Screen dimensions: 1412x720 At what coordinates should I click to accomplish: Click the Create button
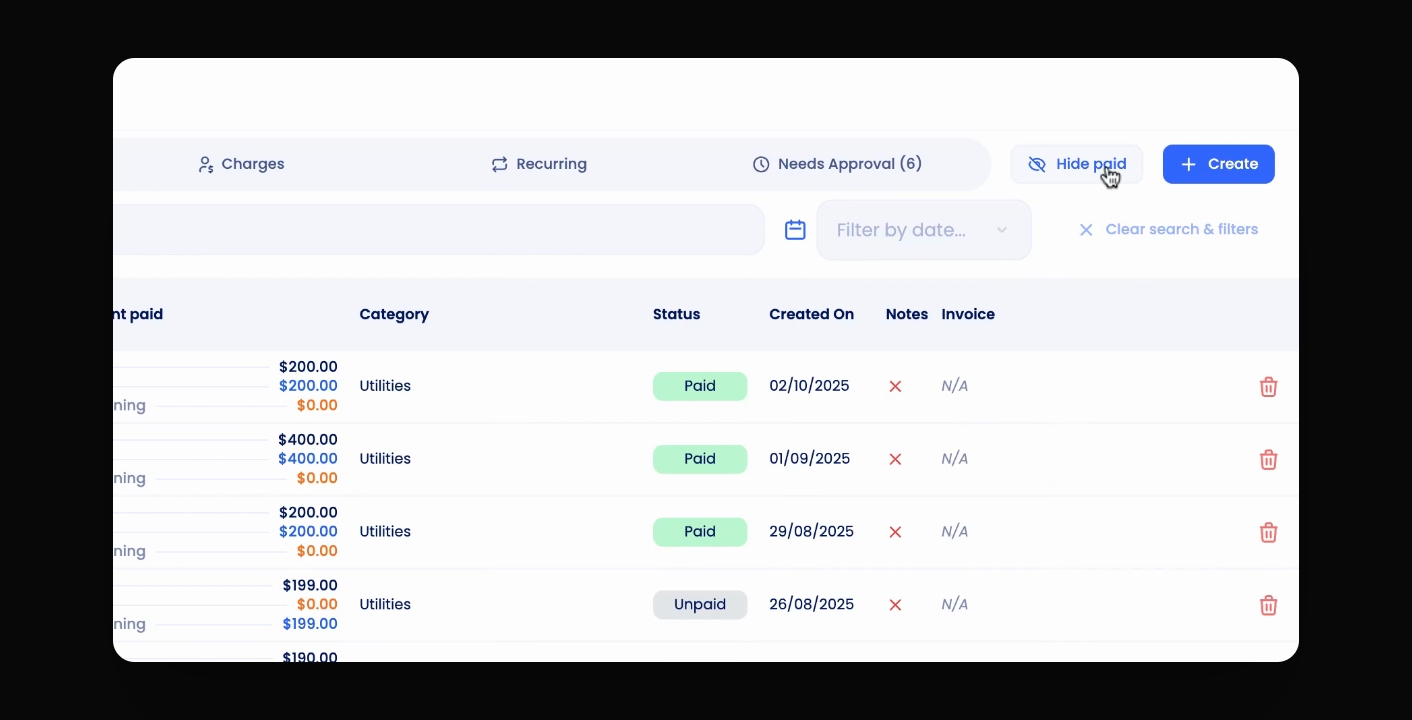[x=1218, y=164]
